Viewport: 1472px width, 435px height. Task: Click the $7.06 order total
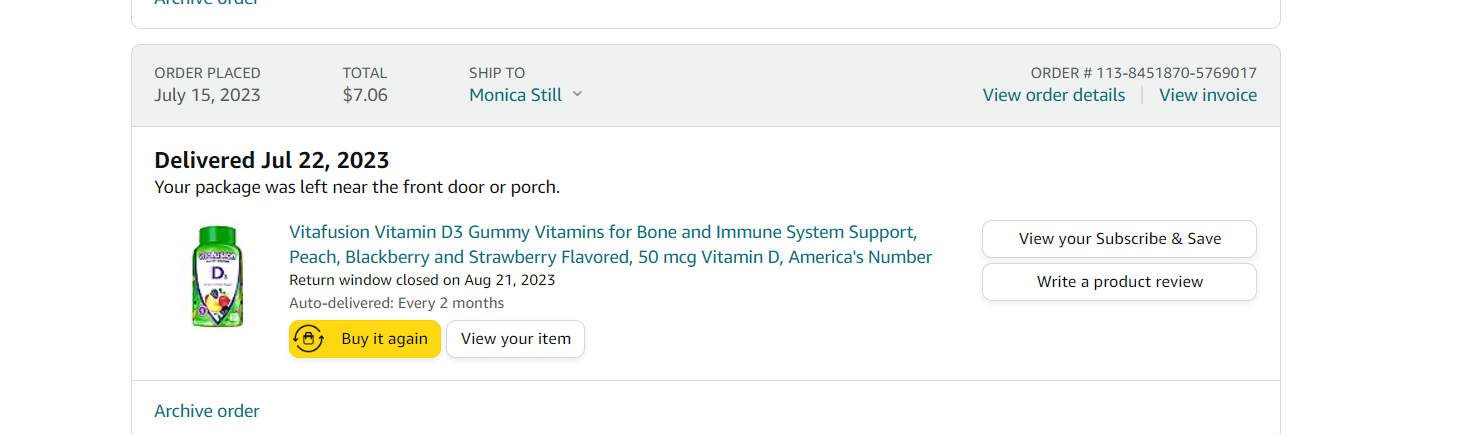365,95
